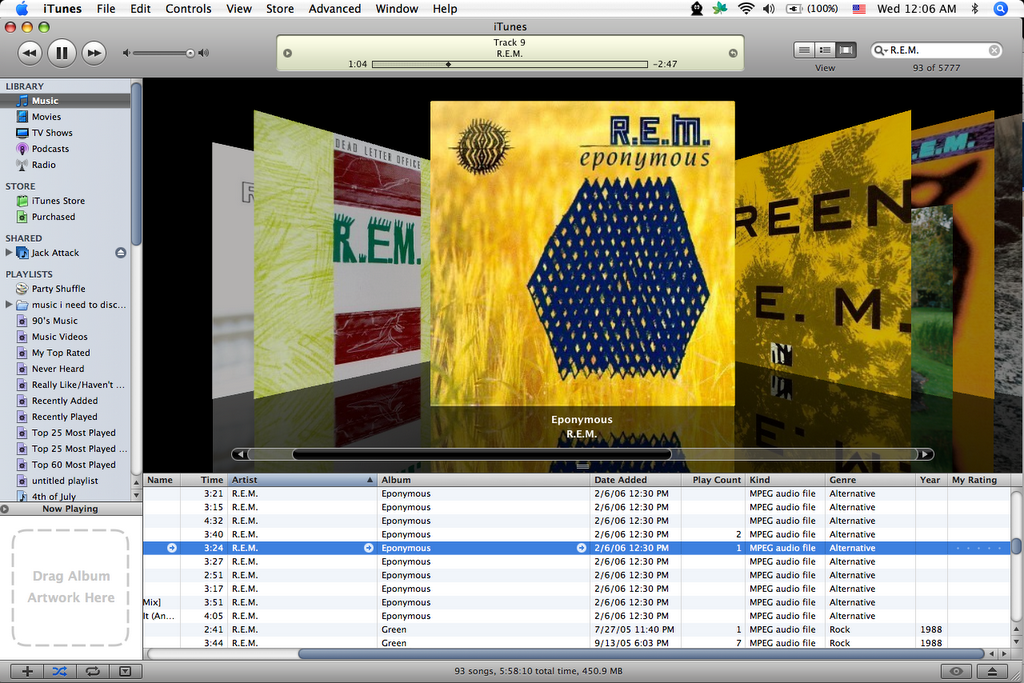The image size is (1024, 683).
Task: Open Recently Played playlist
Action: point(65,417)
